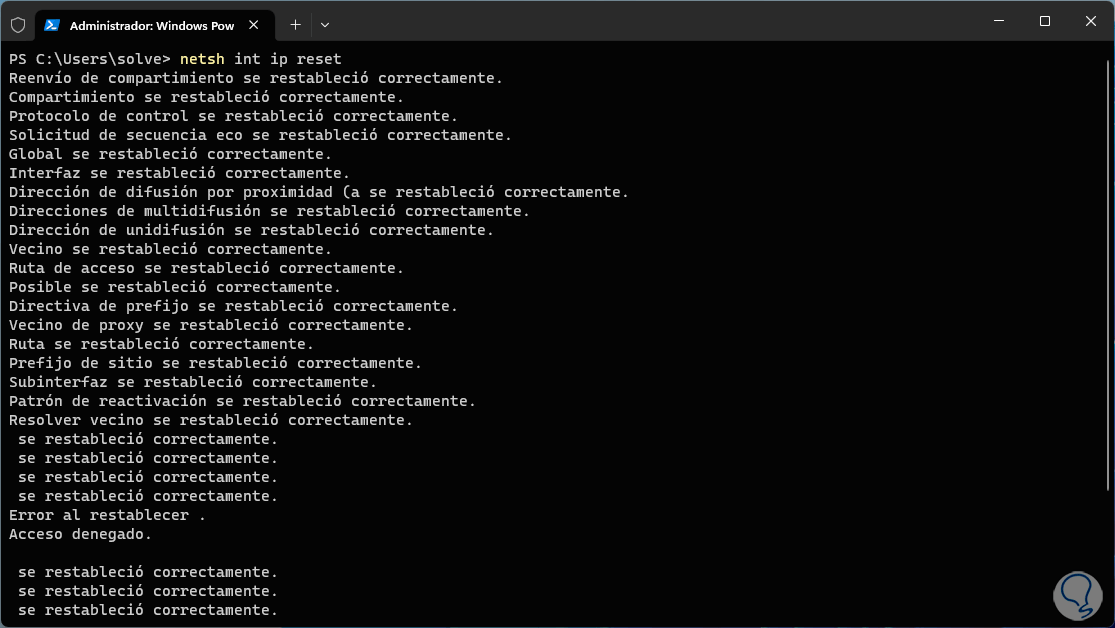Click the 'Error al restablecer' line

click(107, 515)
